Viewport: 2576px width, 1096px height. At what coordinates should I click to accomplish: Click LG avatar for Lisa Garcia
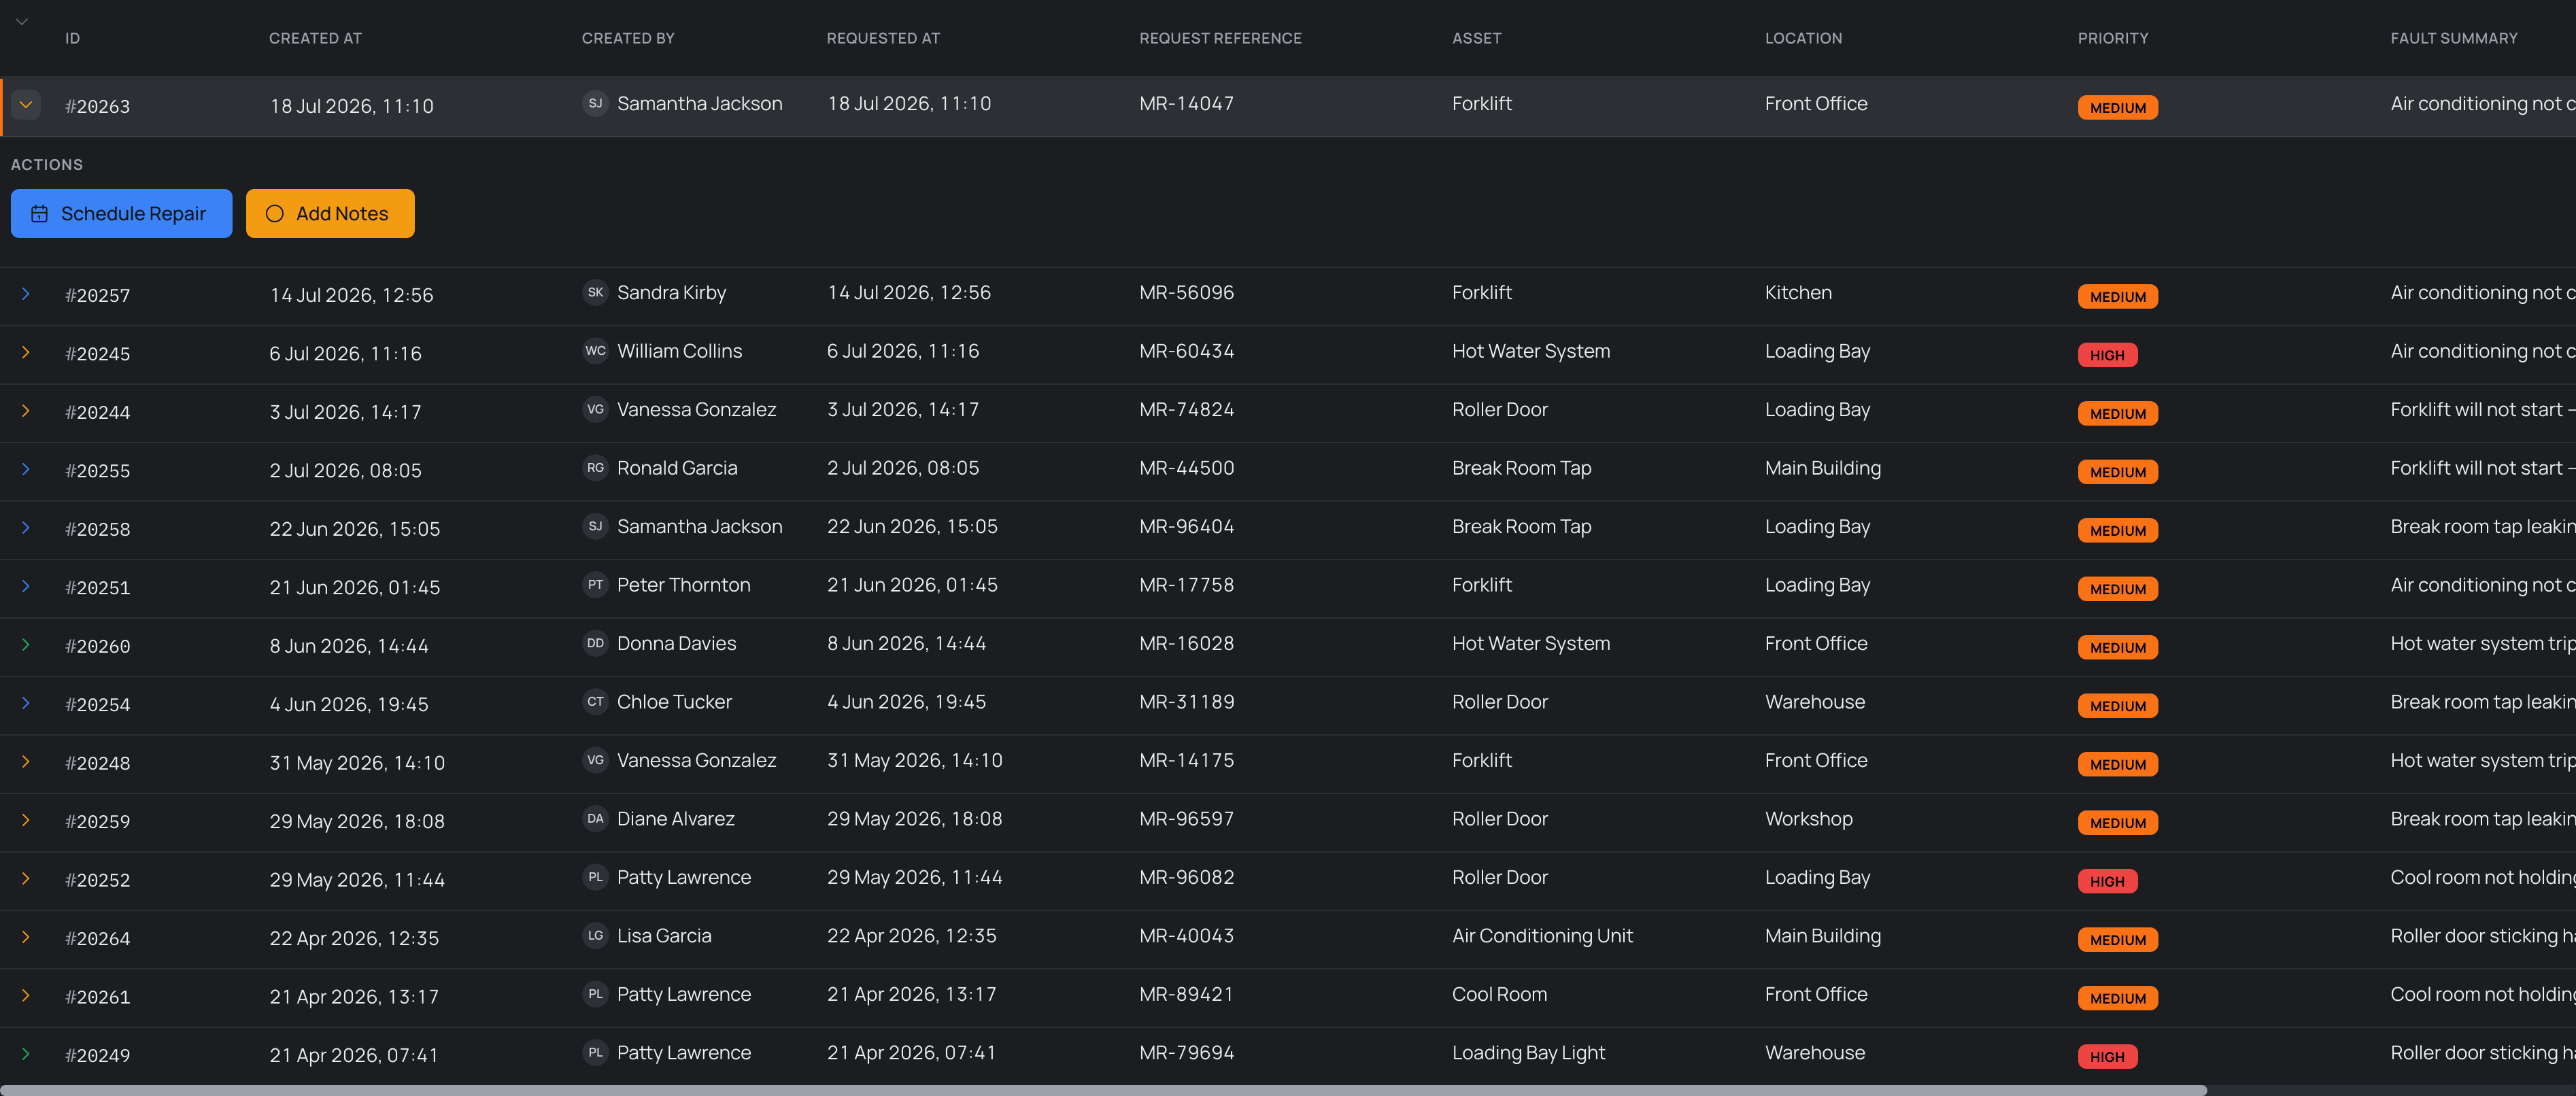coord(595,935)
